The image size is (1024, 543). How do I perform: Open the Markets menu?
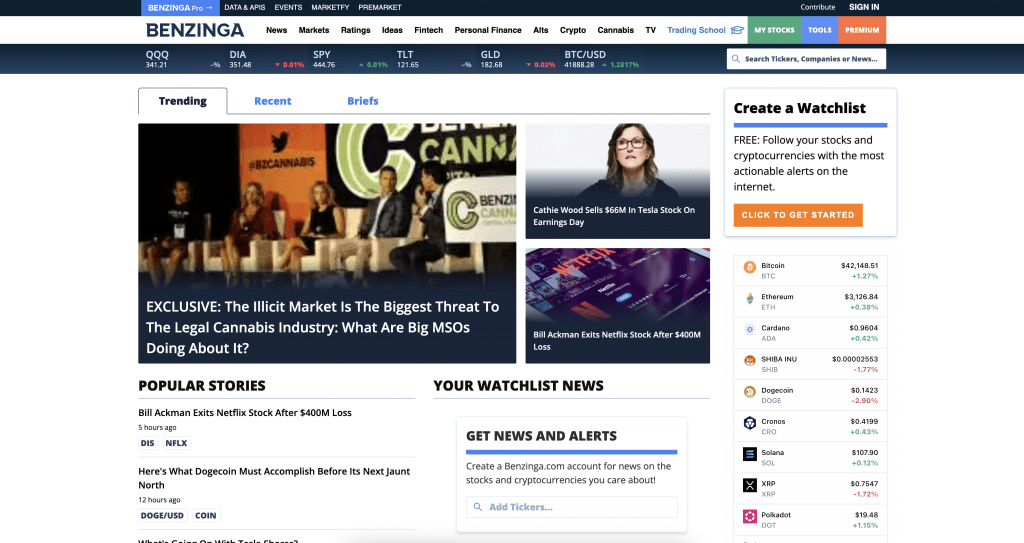(313, 30)
